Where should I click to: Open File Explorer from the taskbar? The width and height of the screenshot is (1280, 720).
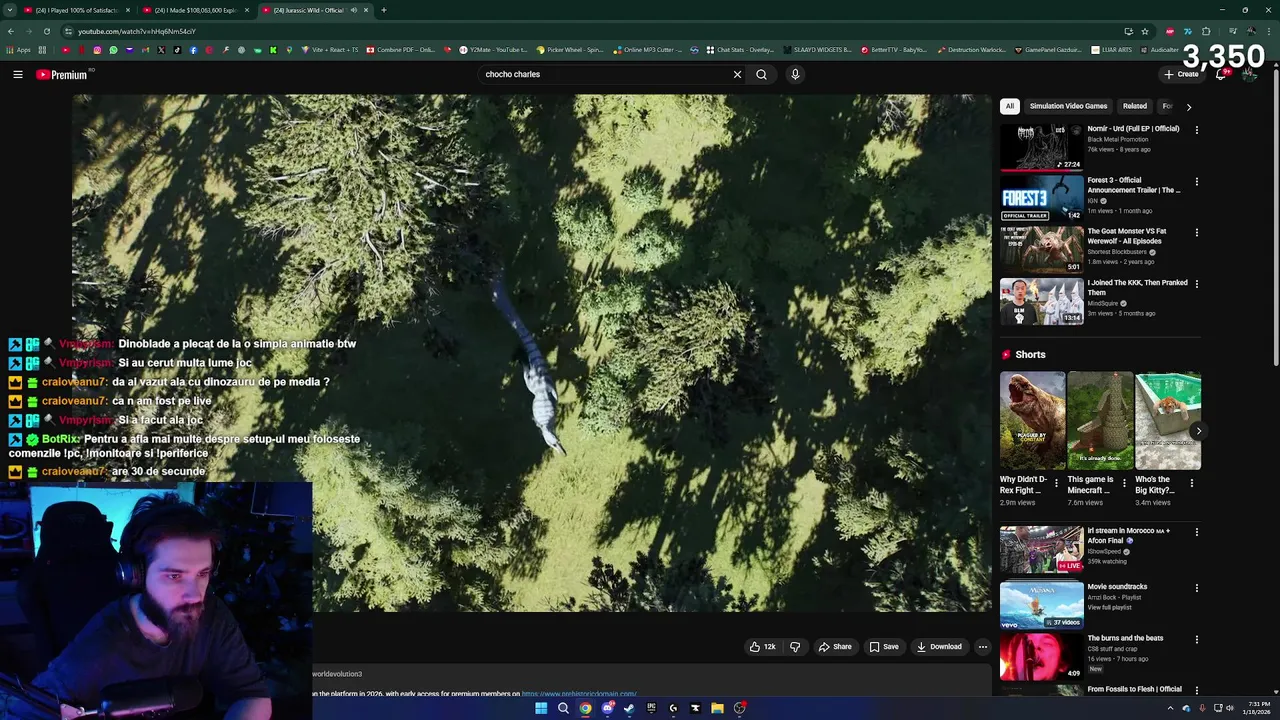coord(717,708)
